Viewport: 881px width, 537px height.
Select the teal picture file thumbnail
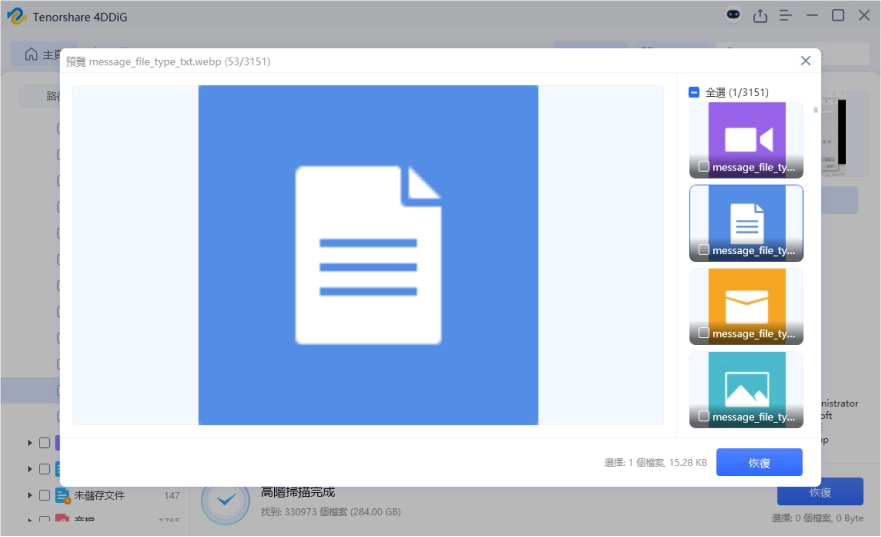pos(746,389)
